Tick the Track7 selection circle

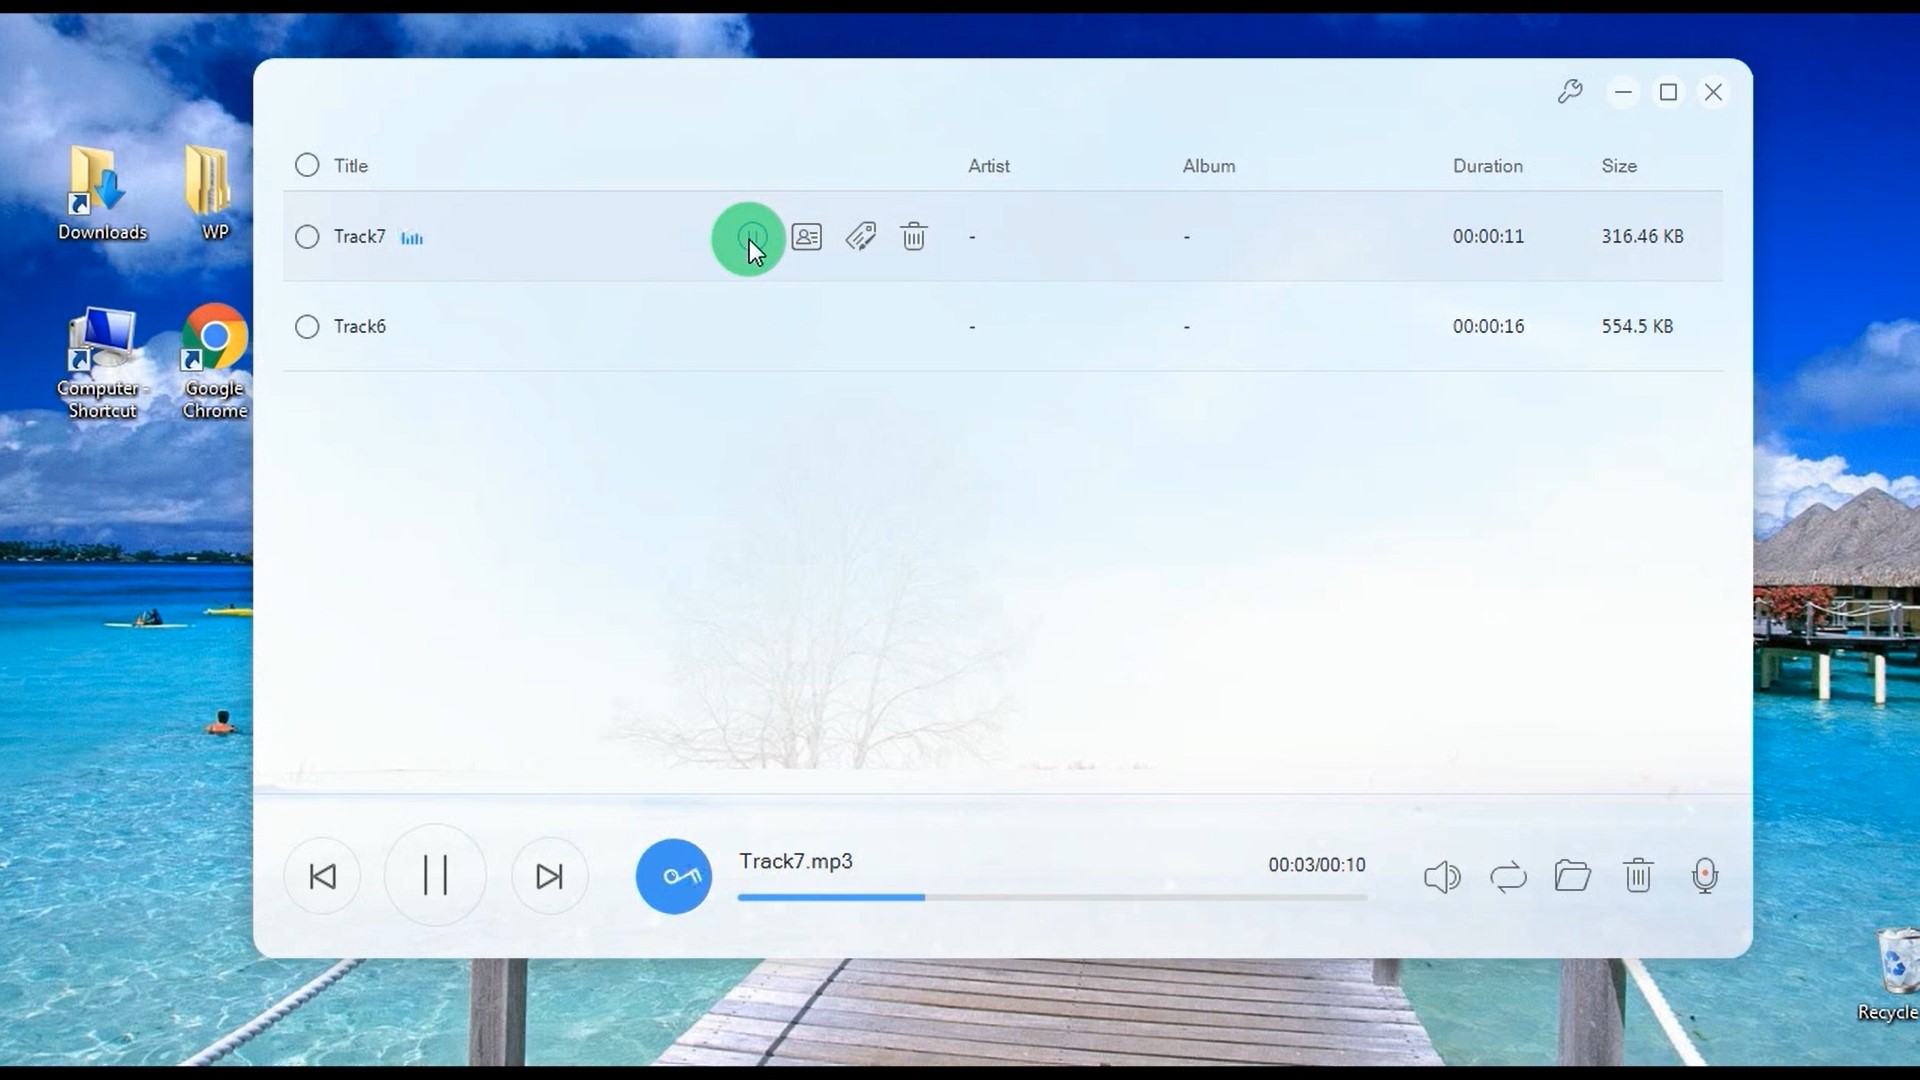click(307, 237)
